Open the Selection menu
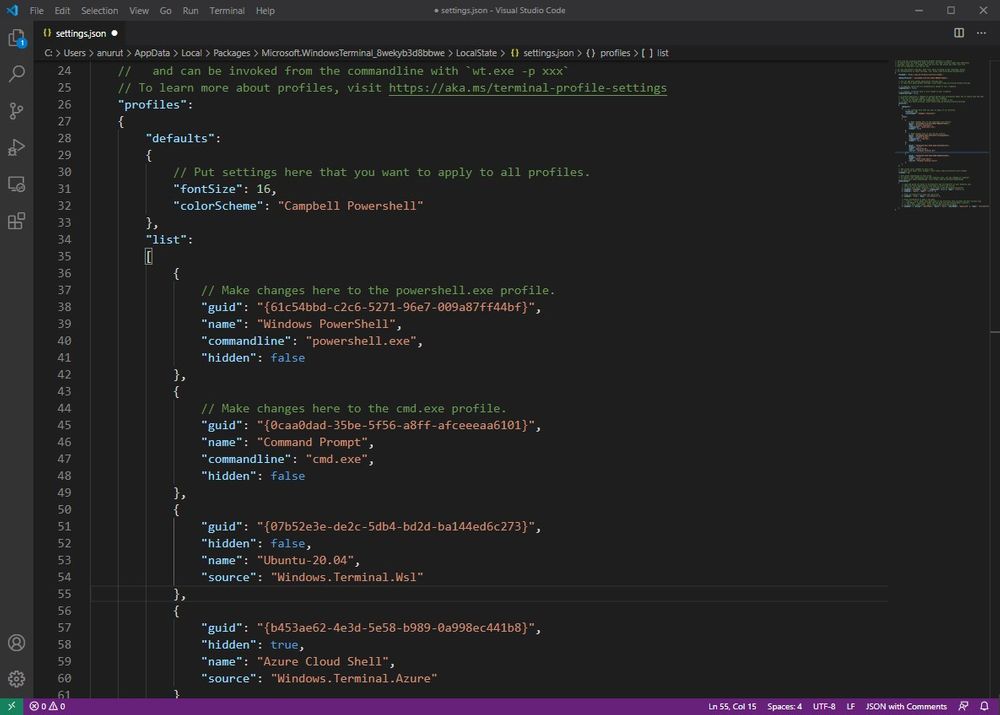This screenshot has height=715, width=1000. tap(99, 10)
